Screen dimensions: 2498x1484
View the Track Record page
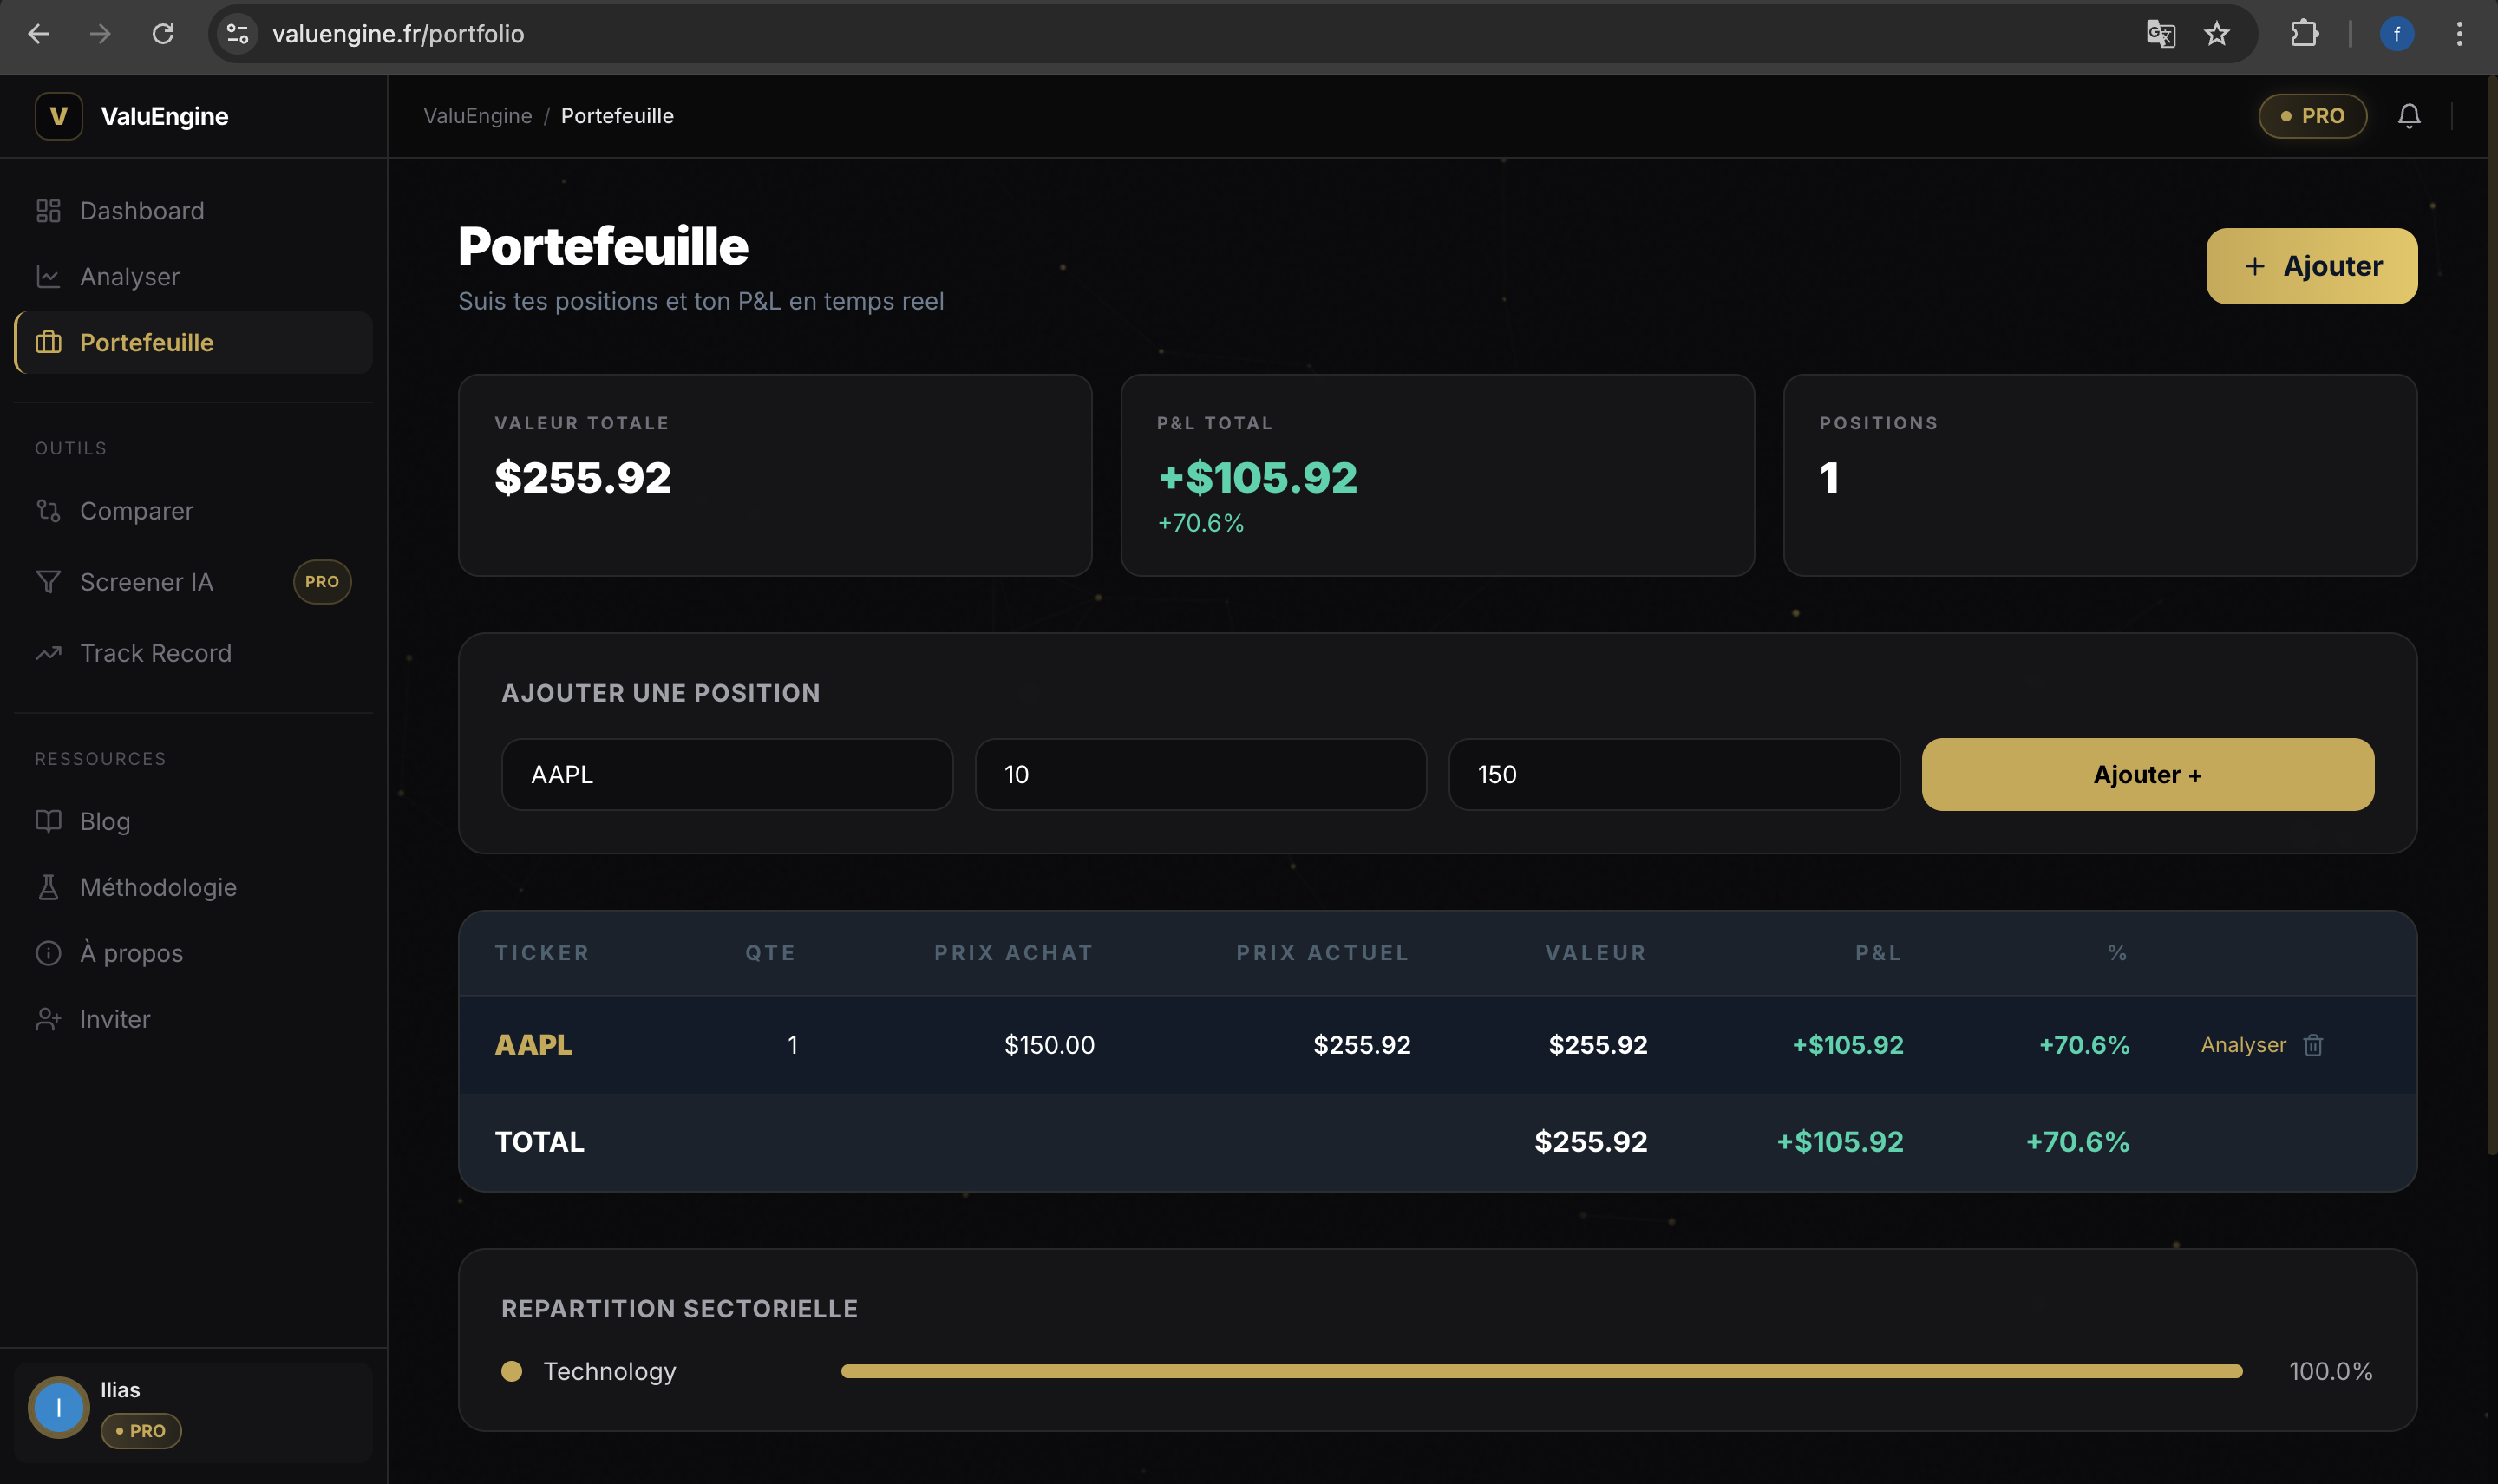coord(155,652)
